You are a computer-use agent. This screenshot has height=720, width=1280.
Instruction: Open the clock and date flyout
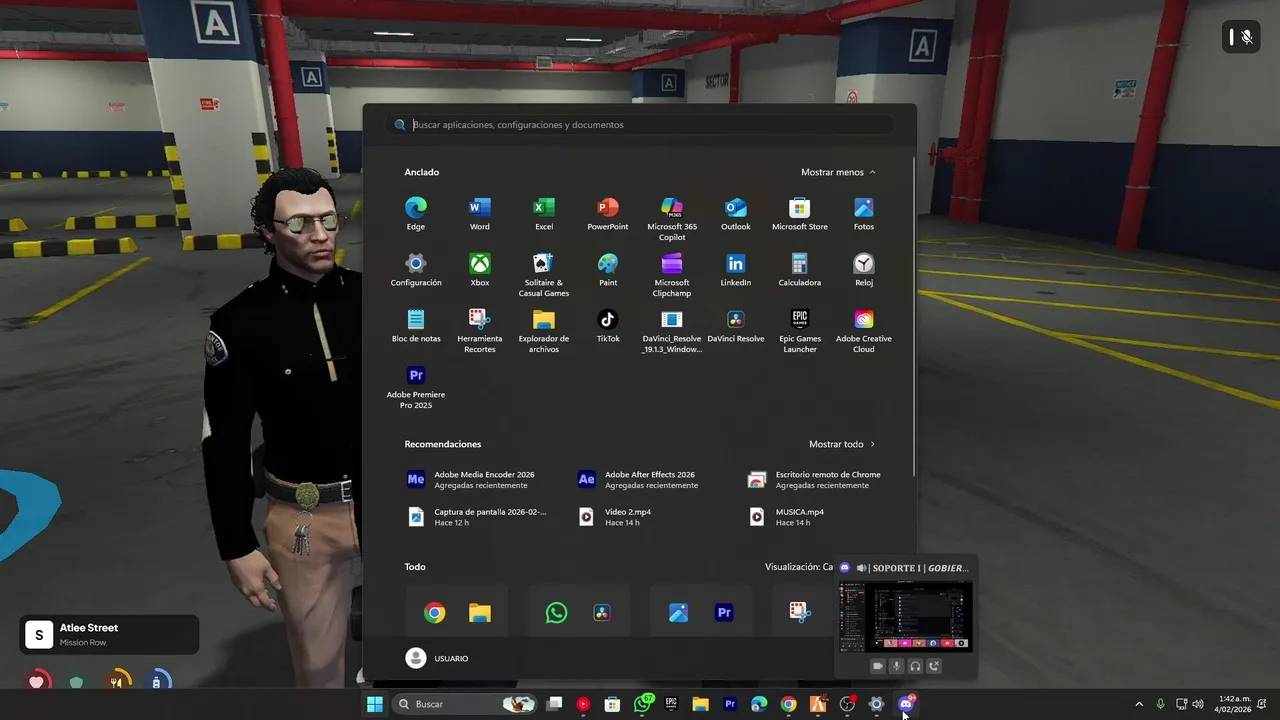click(1233, 704)
